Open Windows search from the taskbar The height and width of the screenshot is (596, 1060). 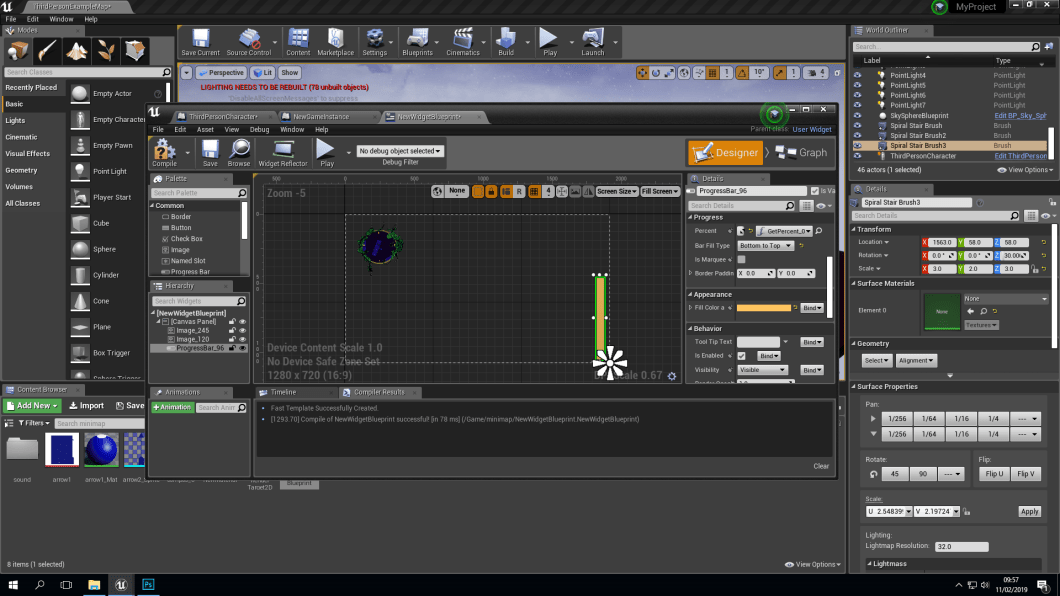pos(39,585)
